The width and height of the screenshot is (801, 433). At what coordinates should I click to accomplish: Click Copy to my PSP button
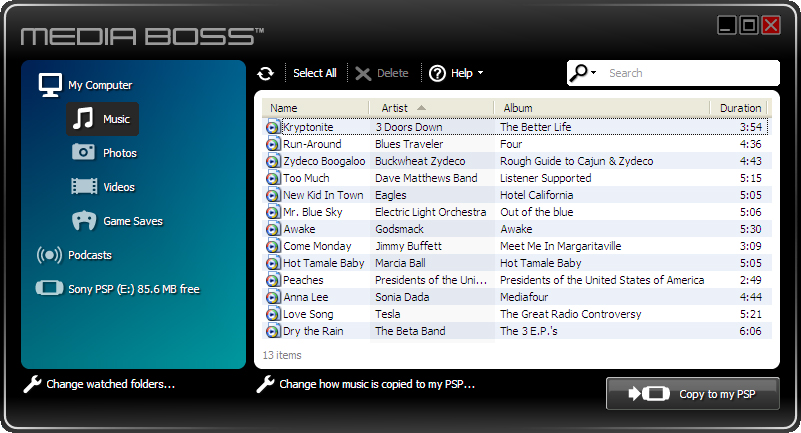693,394
